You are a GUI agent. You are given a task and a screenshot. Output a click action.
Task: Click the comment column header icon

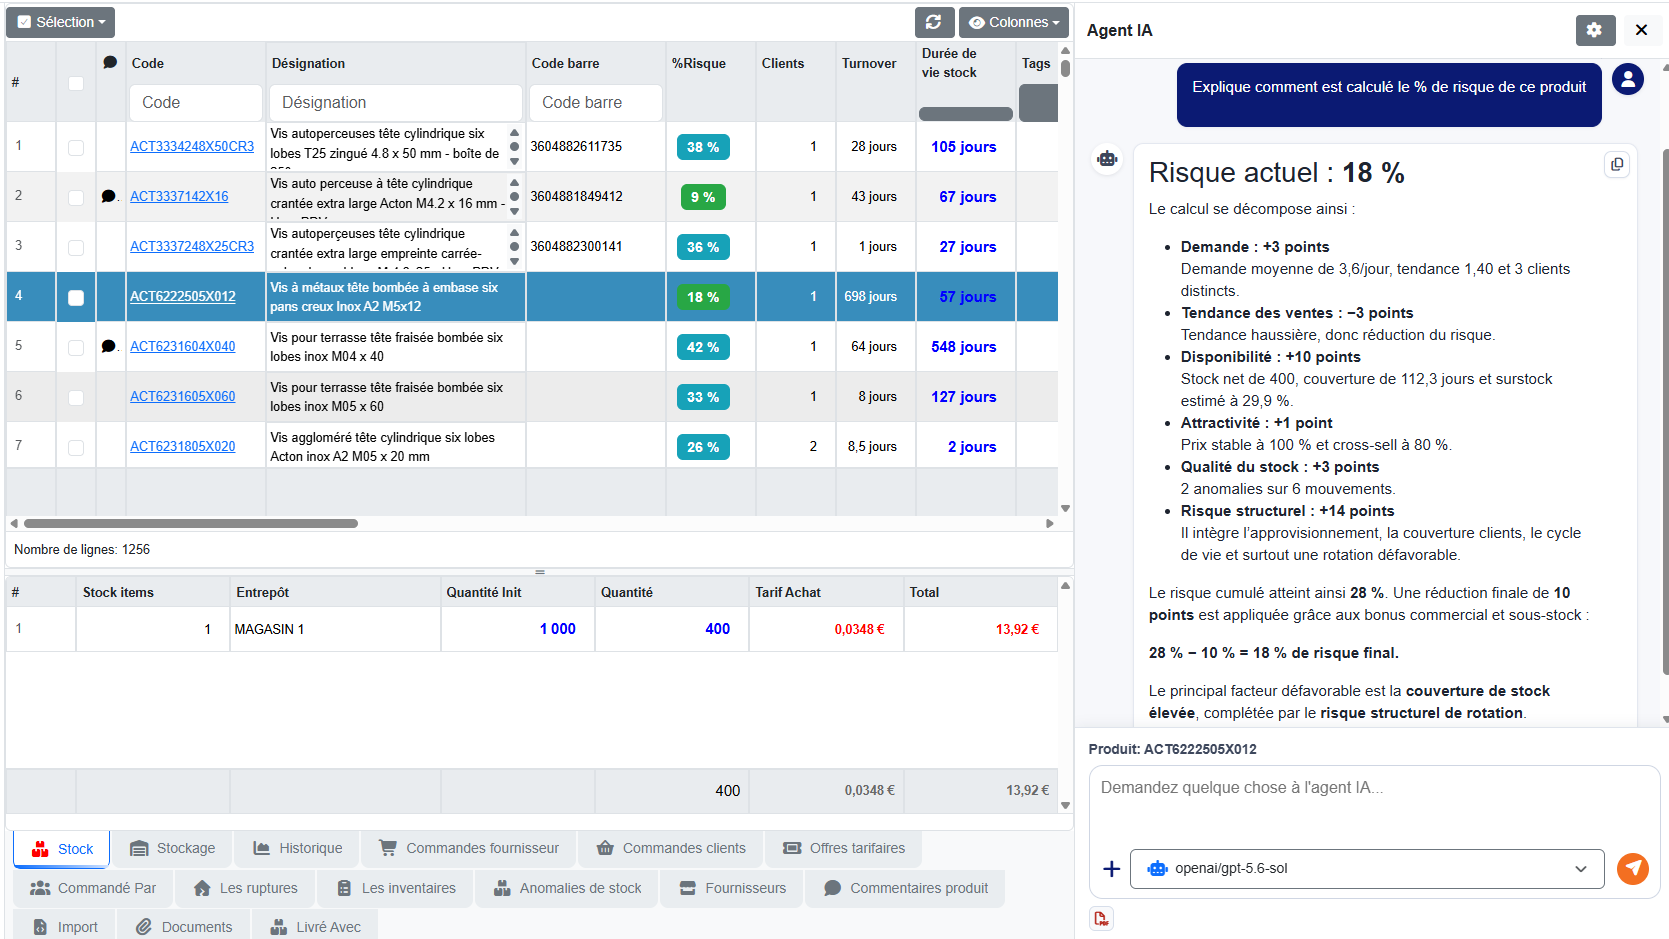(x=110, y=62)
